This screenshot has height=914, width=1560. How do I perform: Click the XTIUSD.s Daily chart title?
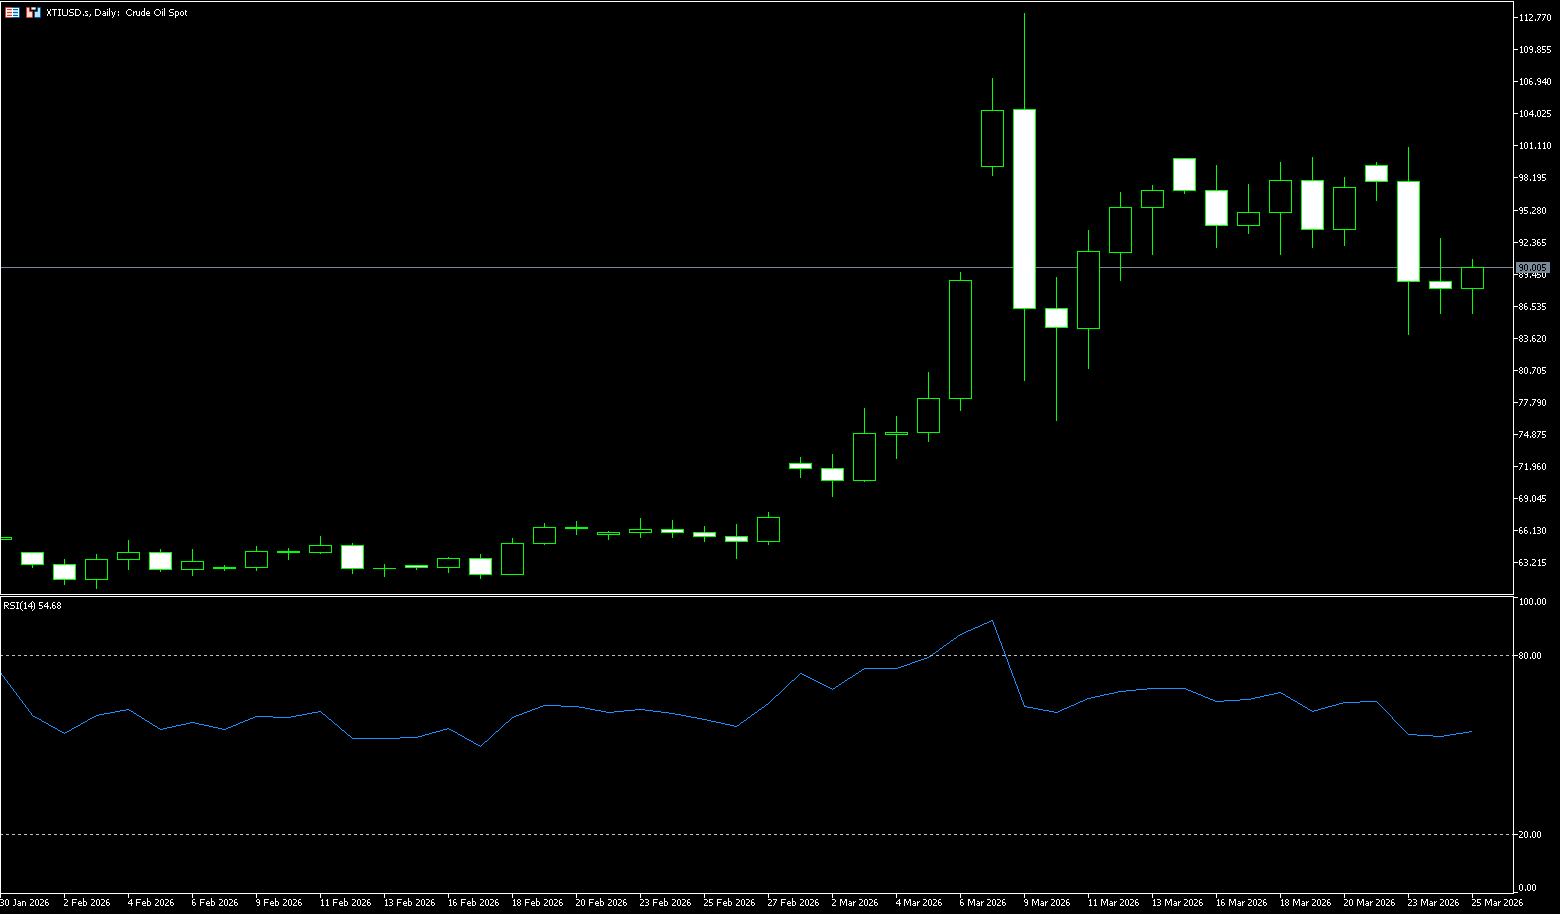[x=117, y=13]
